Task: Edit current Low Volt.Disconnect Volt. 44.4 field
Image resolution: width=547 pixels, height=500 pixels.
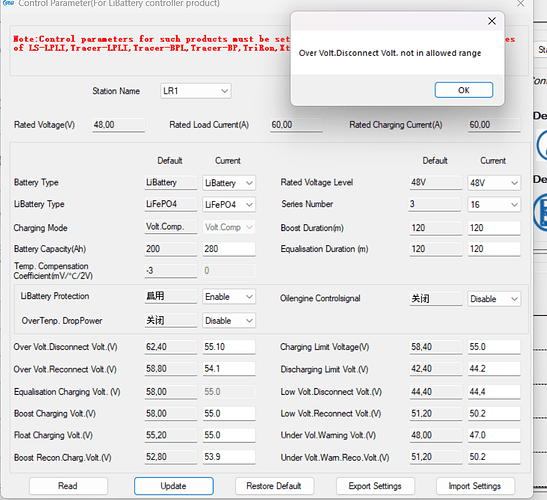Action: pos(494,392)
